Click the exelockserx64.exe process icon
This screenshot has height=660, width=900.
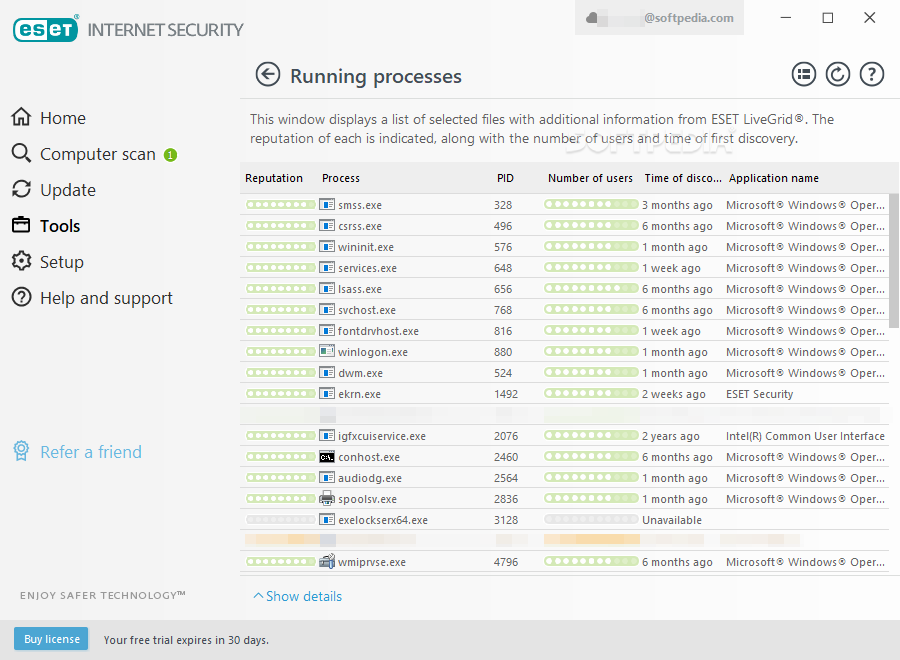(327, 519)
